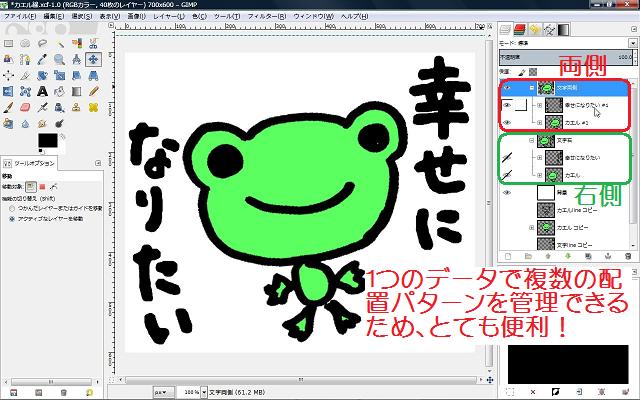Select the Select by Color tool

tap(76, 43)
